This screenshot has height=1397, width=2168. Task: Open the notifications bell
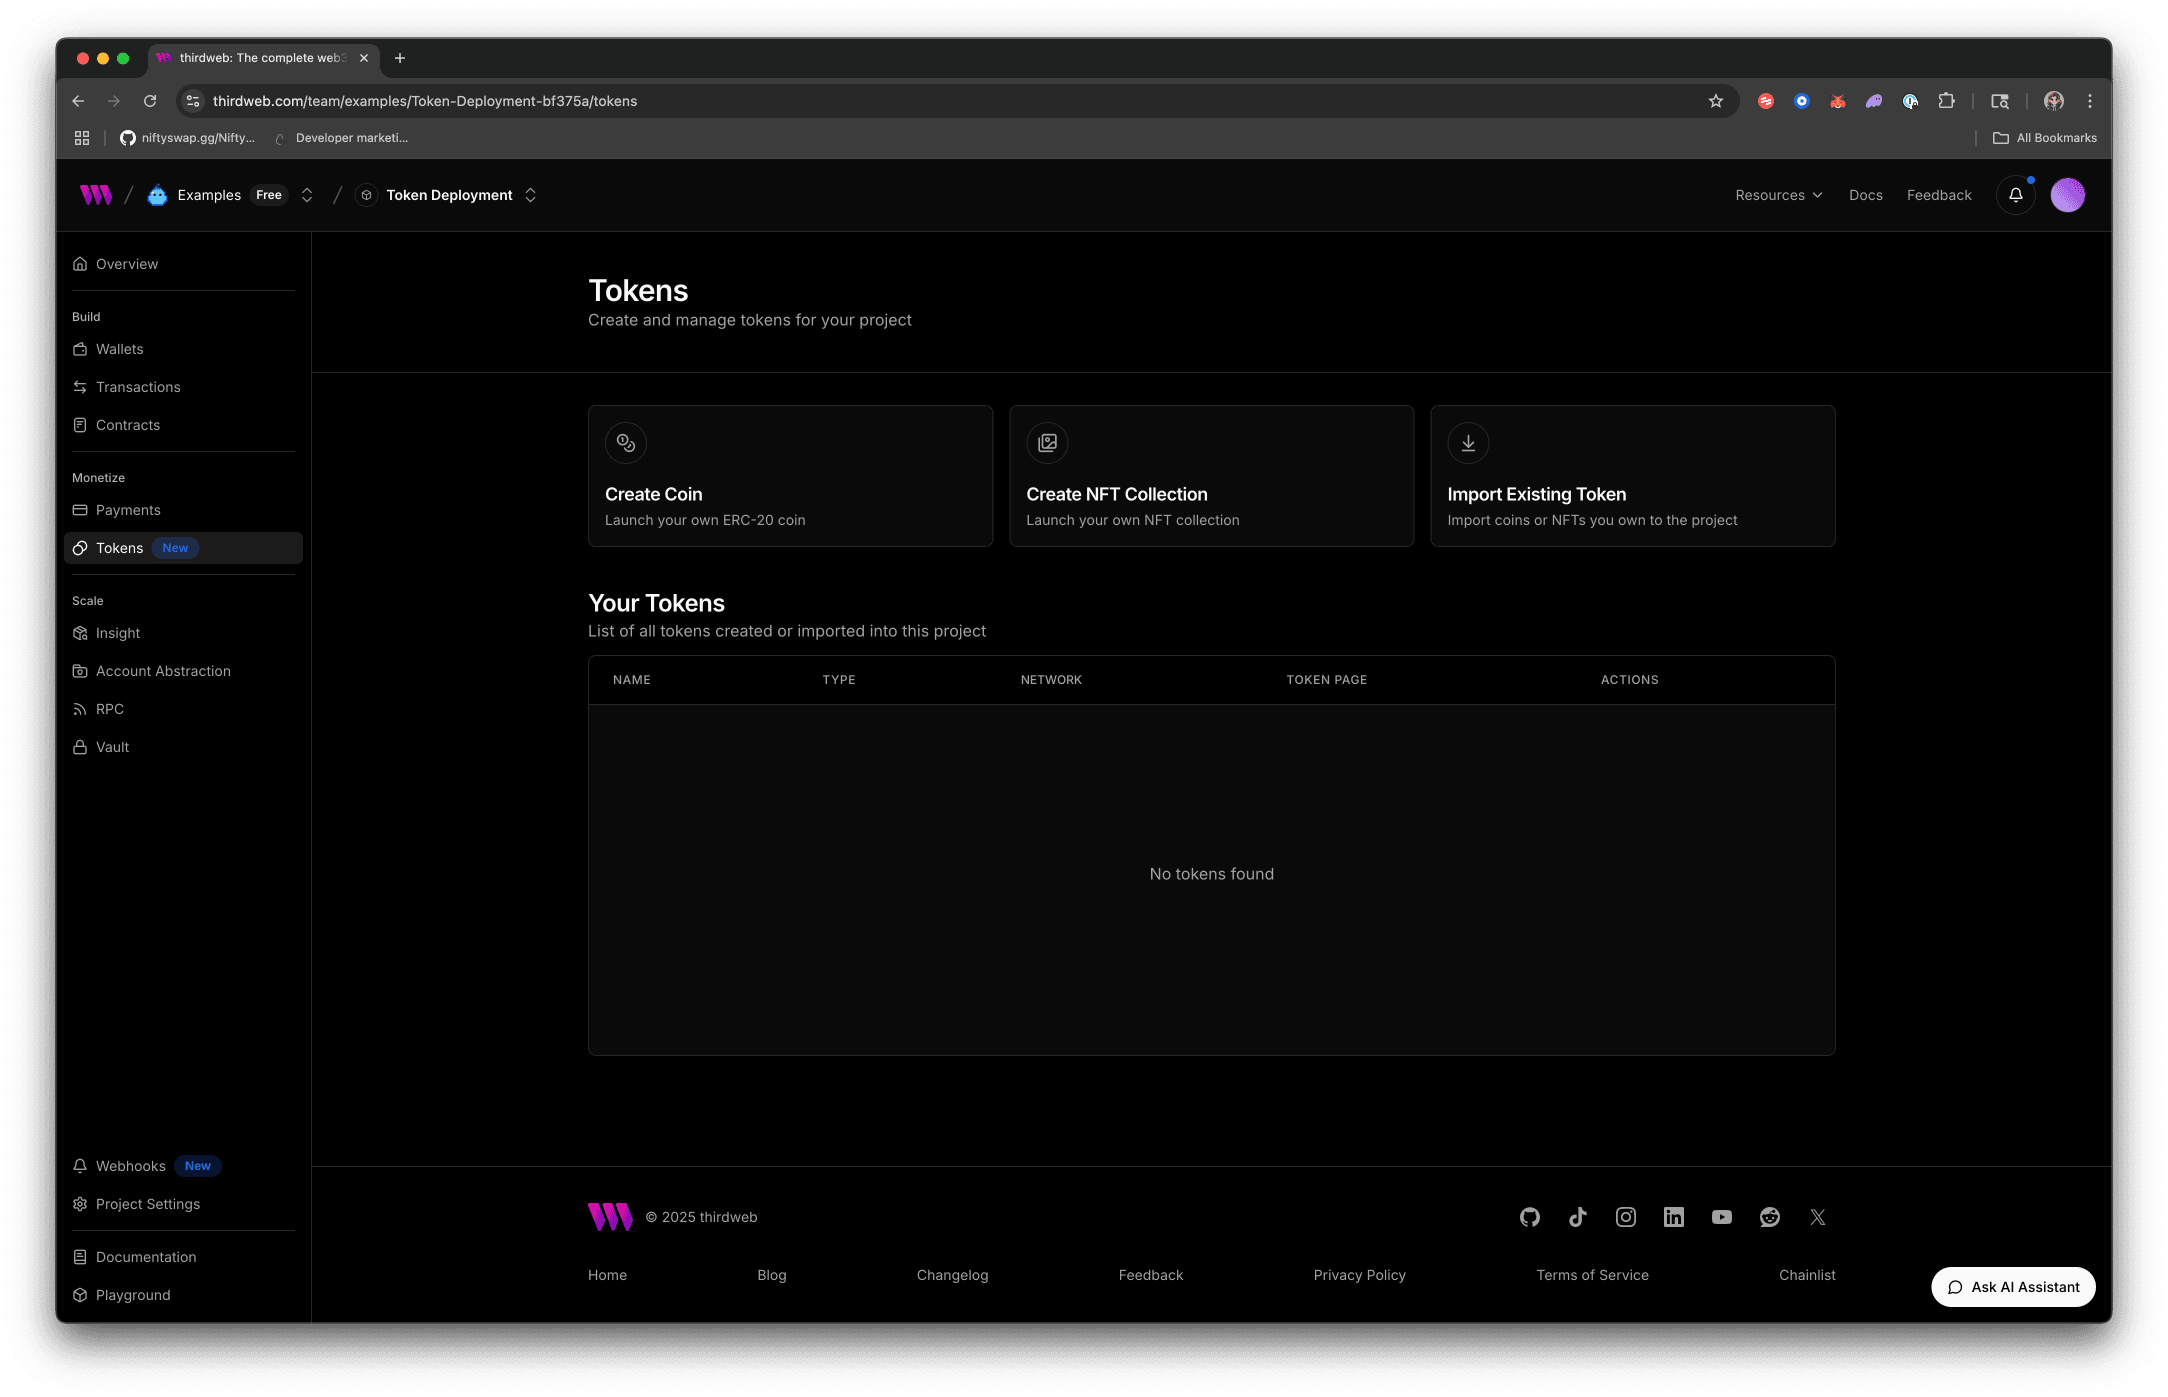(2015, 195)
